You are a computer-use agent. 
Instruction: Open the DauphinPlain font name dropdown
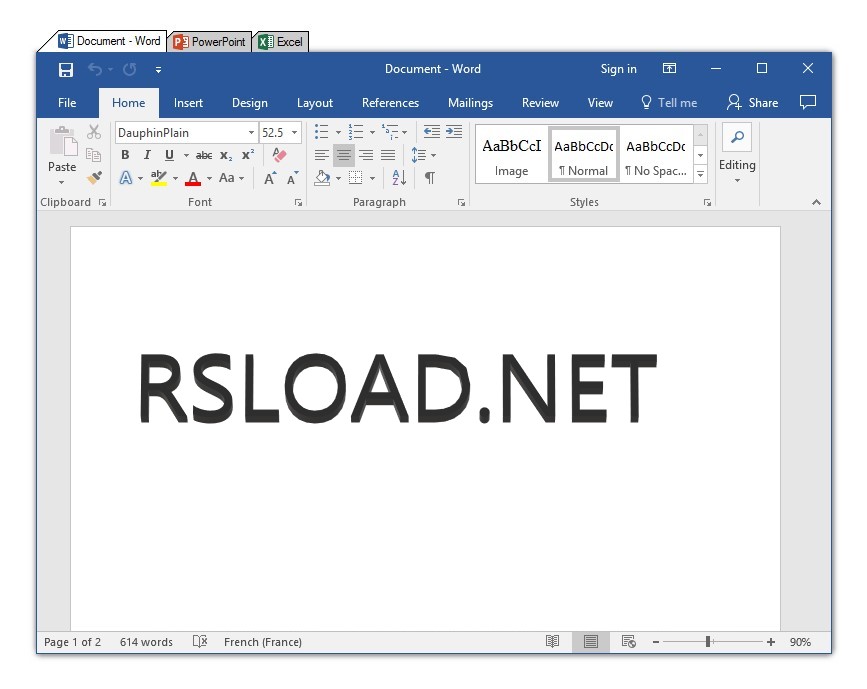coord(251,133)
